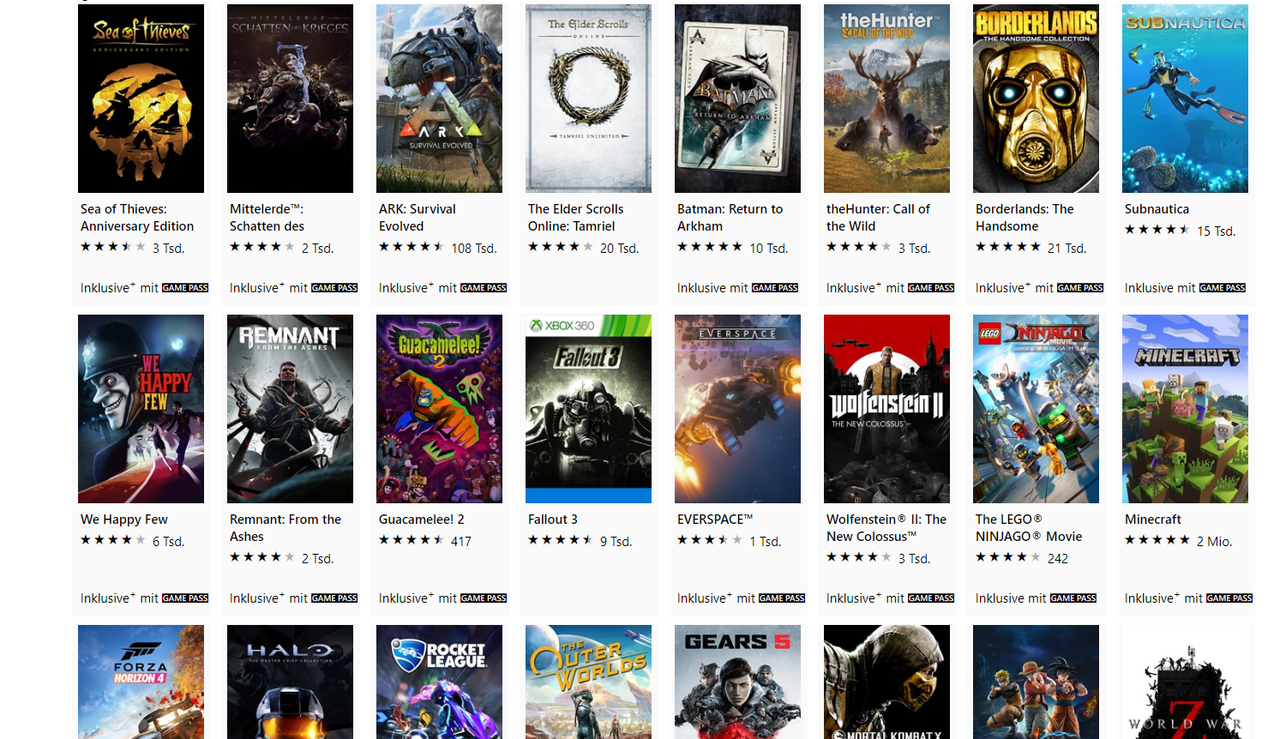The width and height of the screenshot is (1280, 739).
Task: Choose the LEGO NINJAGO Movie cover
Action: point(1036,409)
